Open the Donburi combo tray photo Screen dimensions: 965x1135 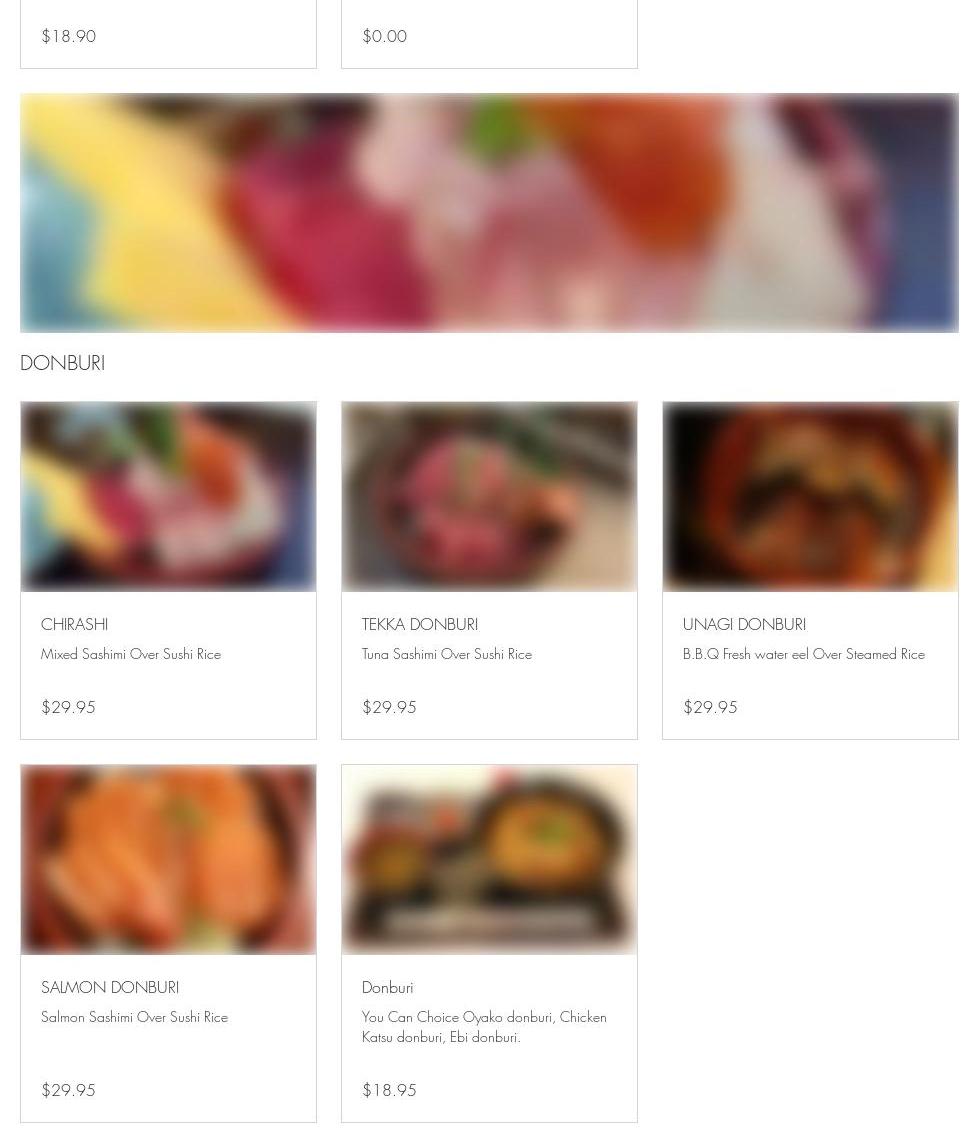489,859
